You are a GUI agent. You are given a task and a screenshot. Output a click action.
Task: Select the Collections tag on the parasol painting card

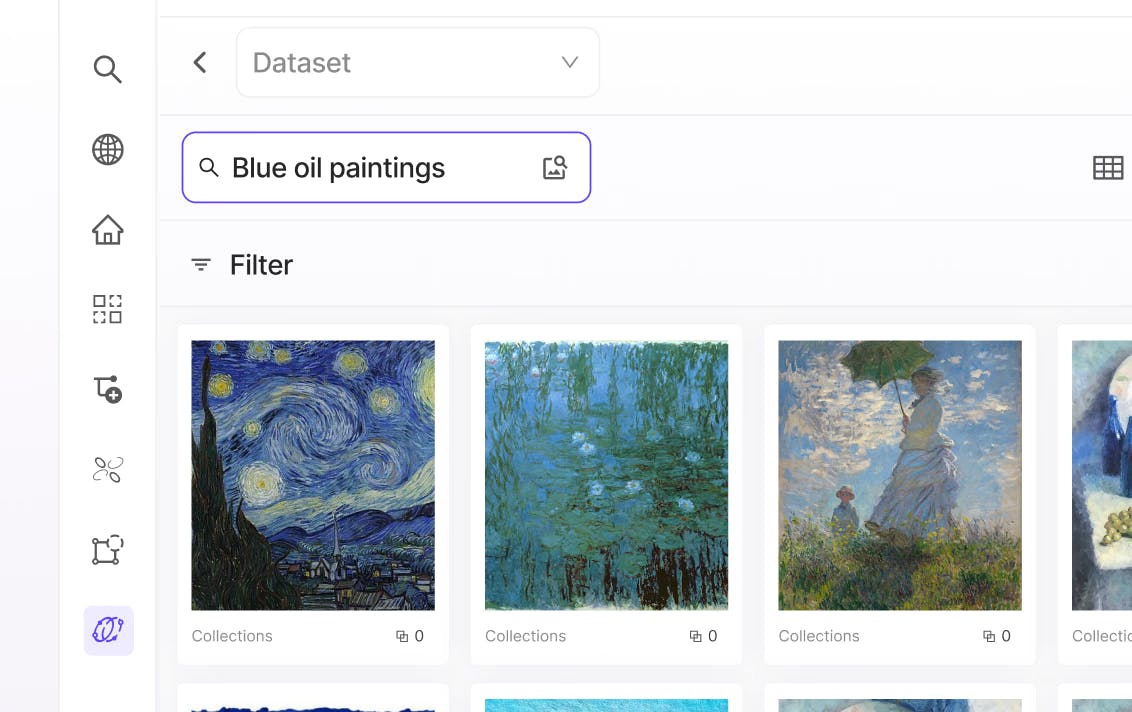(x=819, y=636)
